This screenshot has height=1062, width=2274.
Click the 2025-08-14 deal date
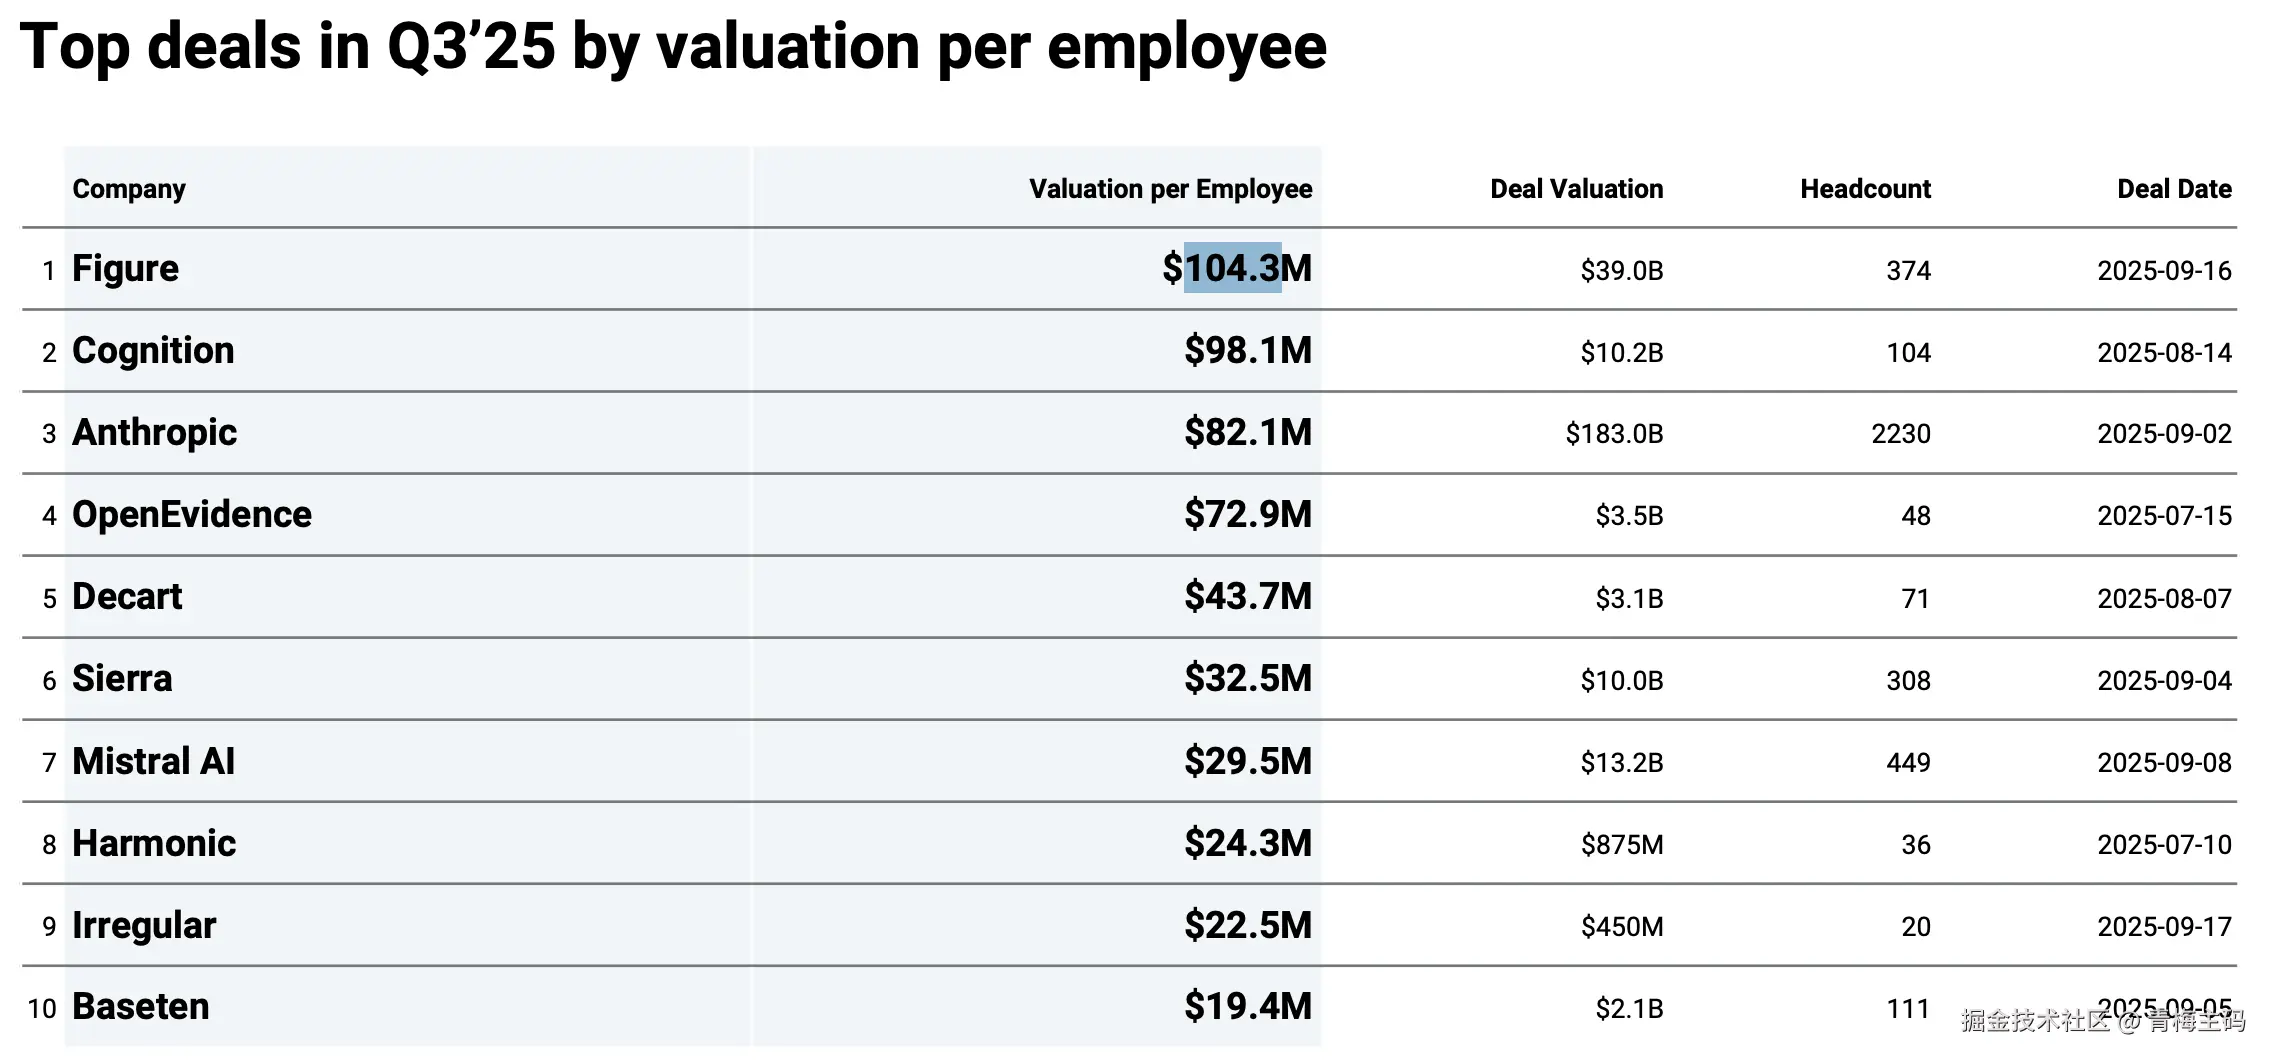pos(2164,353)
